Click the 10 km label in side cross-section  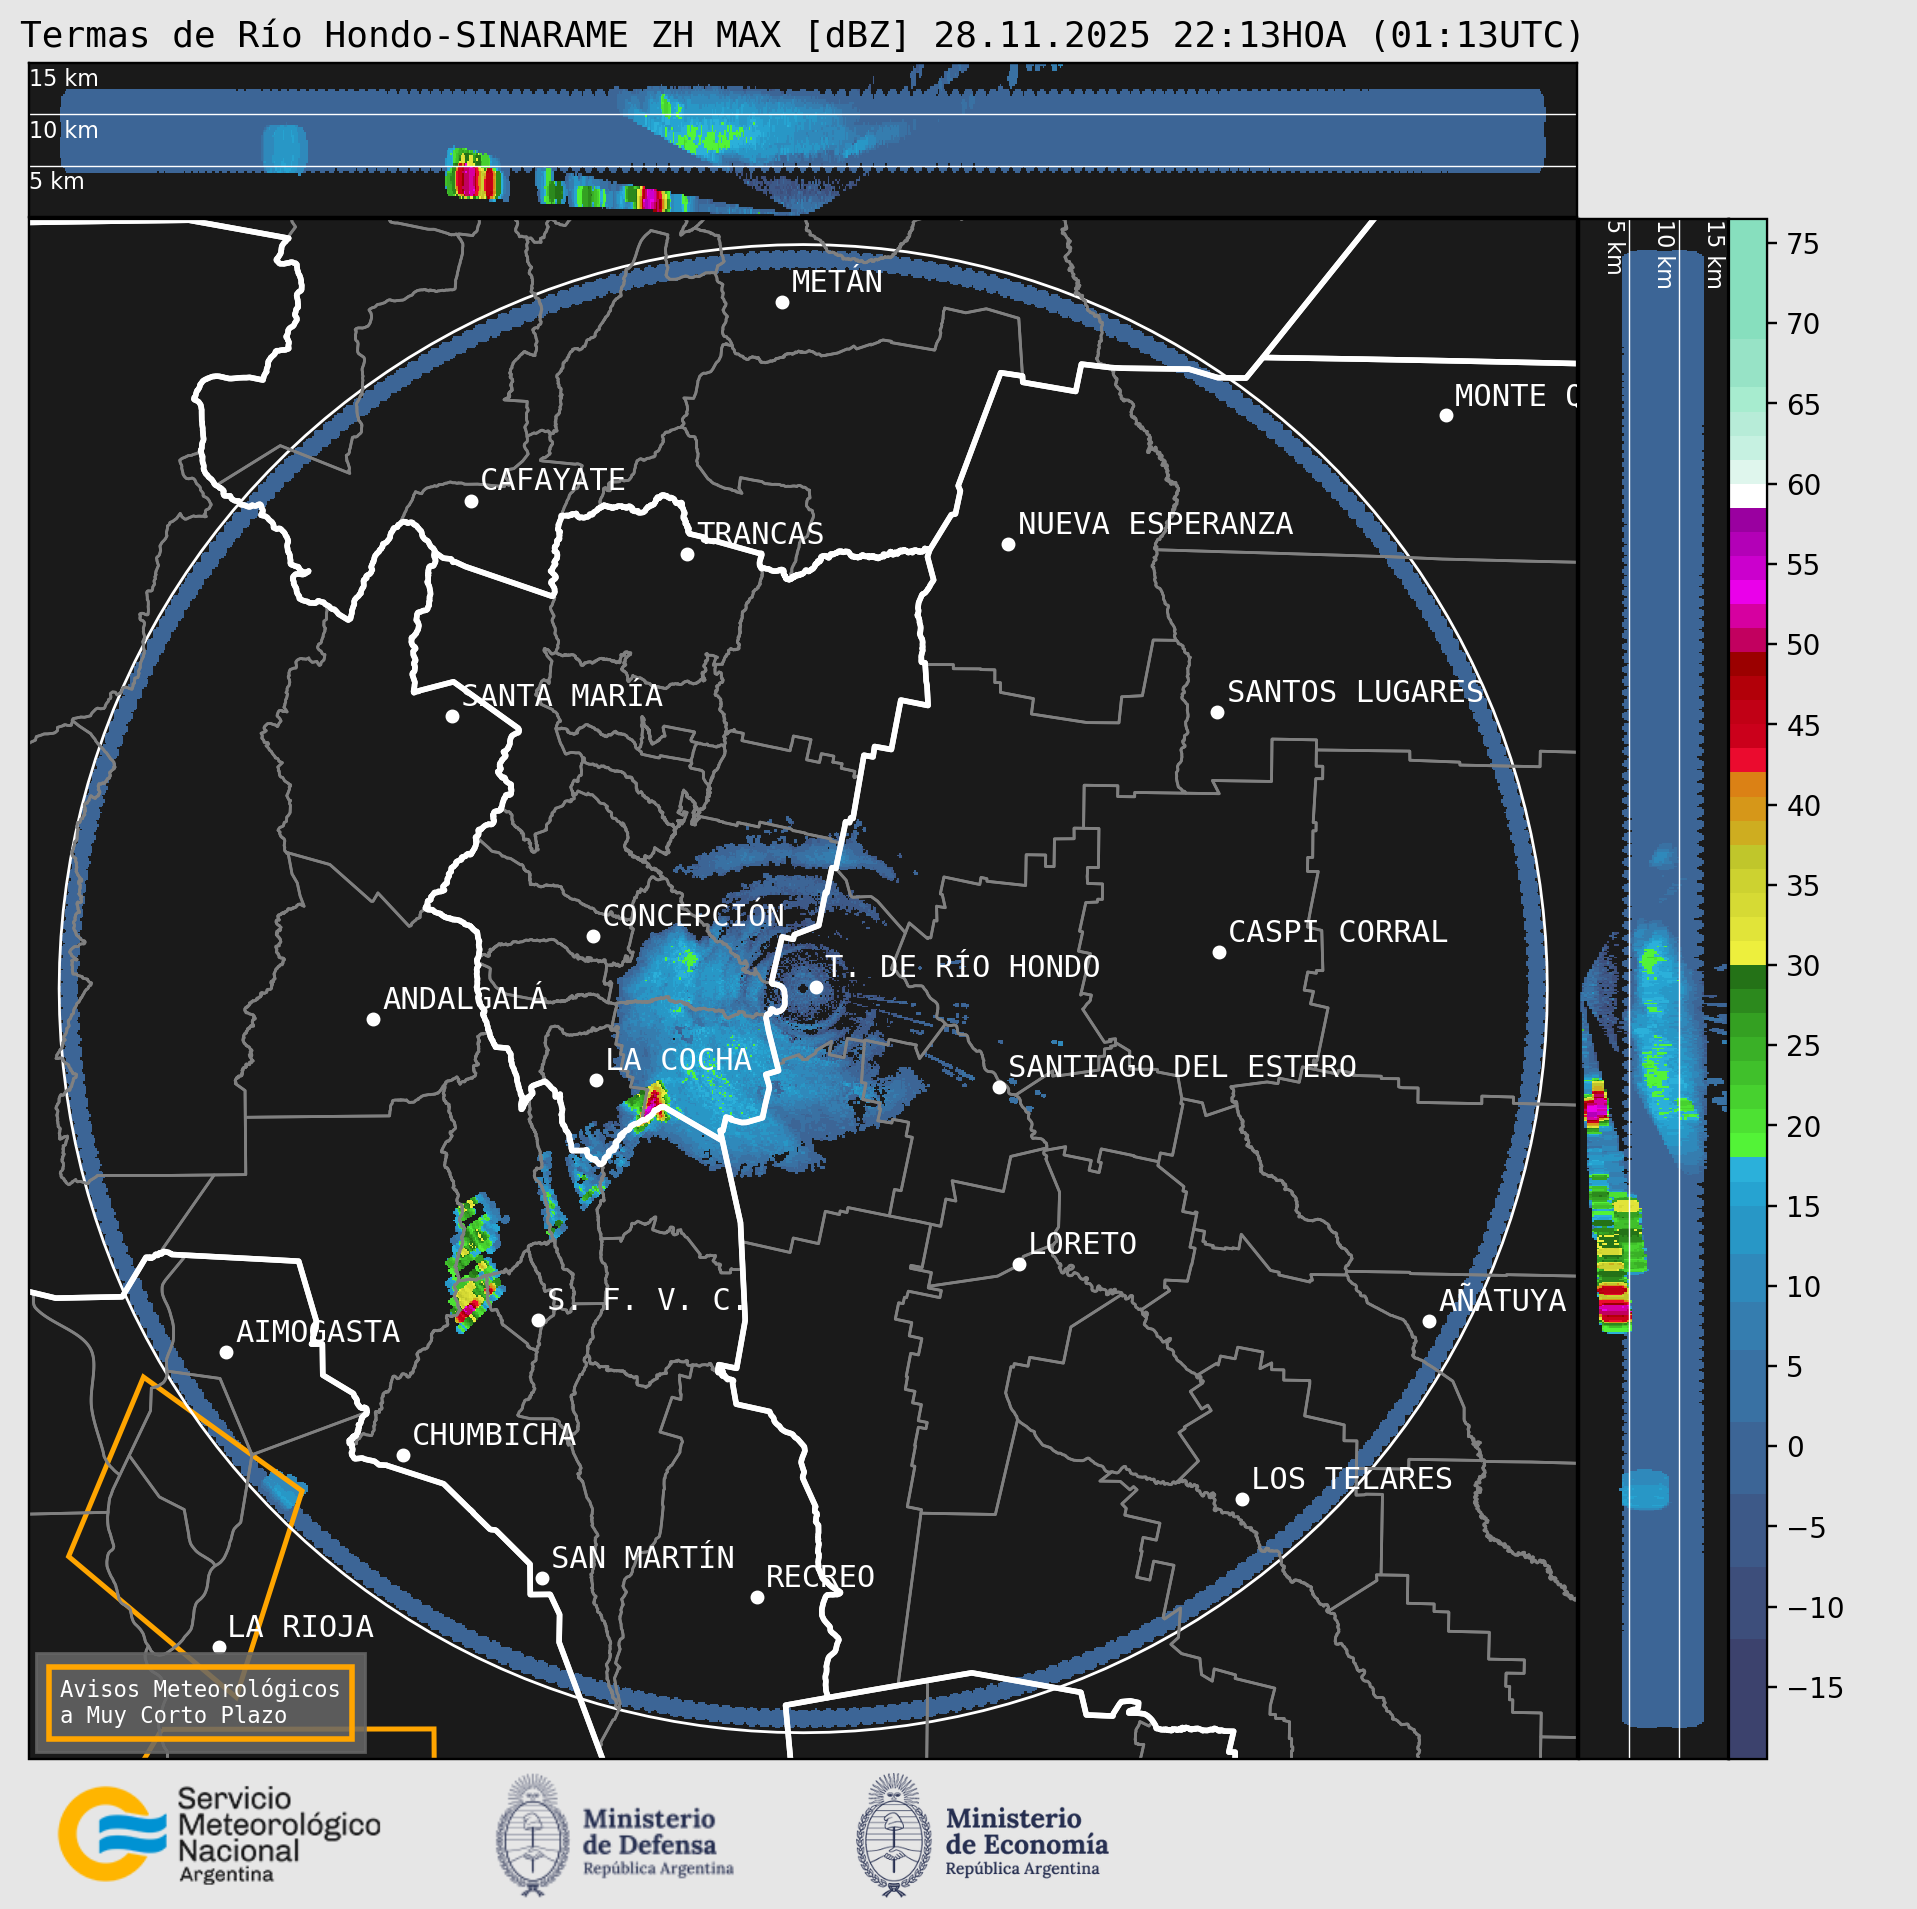[x=1665, y=255]
